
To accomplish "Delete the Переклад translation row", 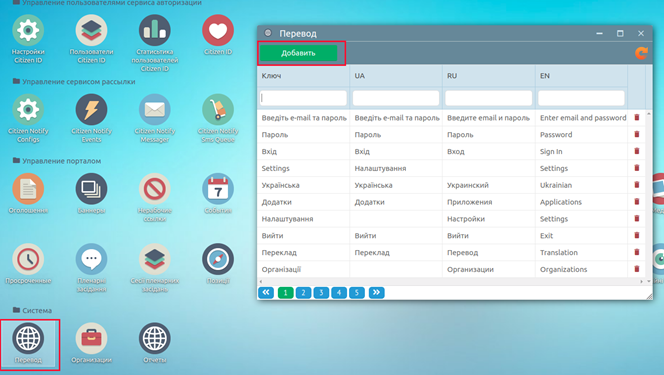I will [x=636, y=252].
